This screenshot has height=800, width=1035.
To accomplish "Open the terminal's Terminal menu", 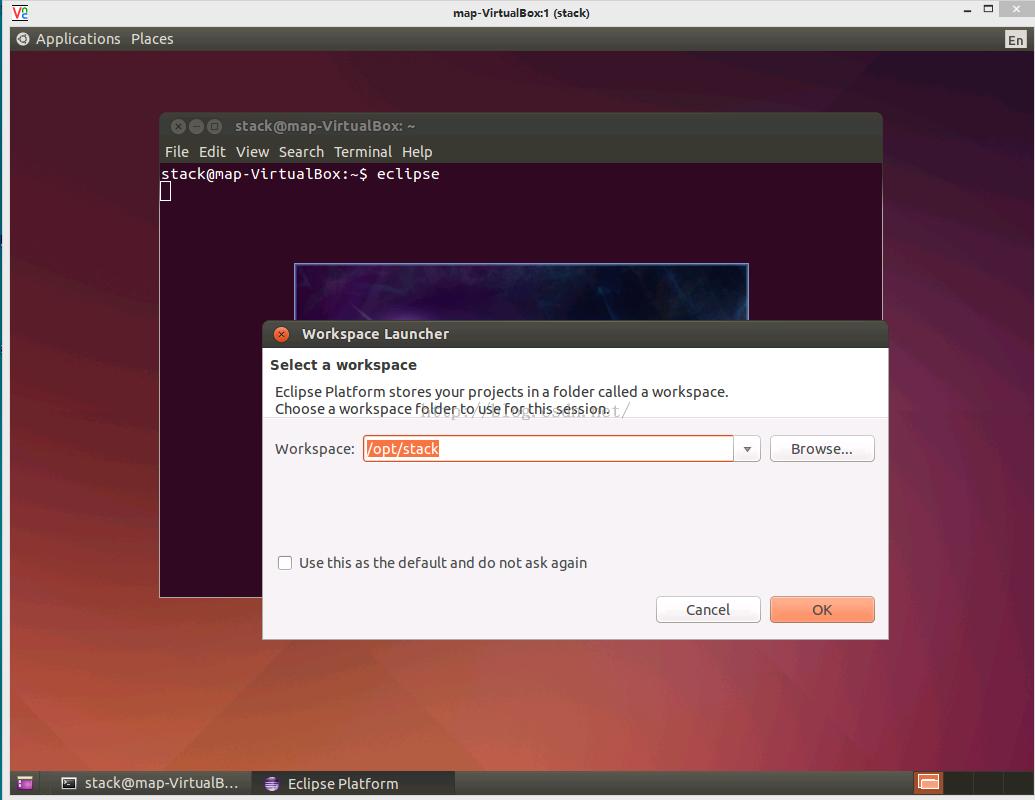I will [x=362, y=152].
